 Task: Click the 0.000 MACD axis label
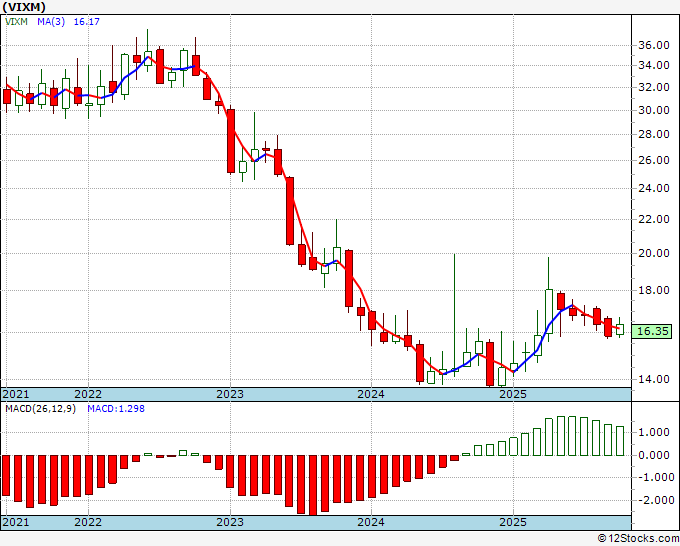pyautogui.click(x=653, y=455)
